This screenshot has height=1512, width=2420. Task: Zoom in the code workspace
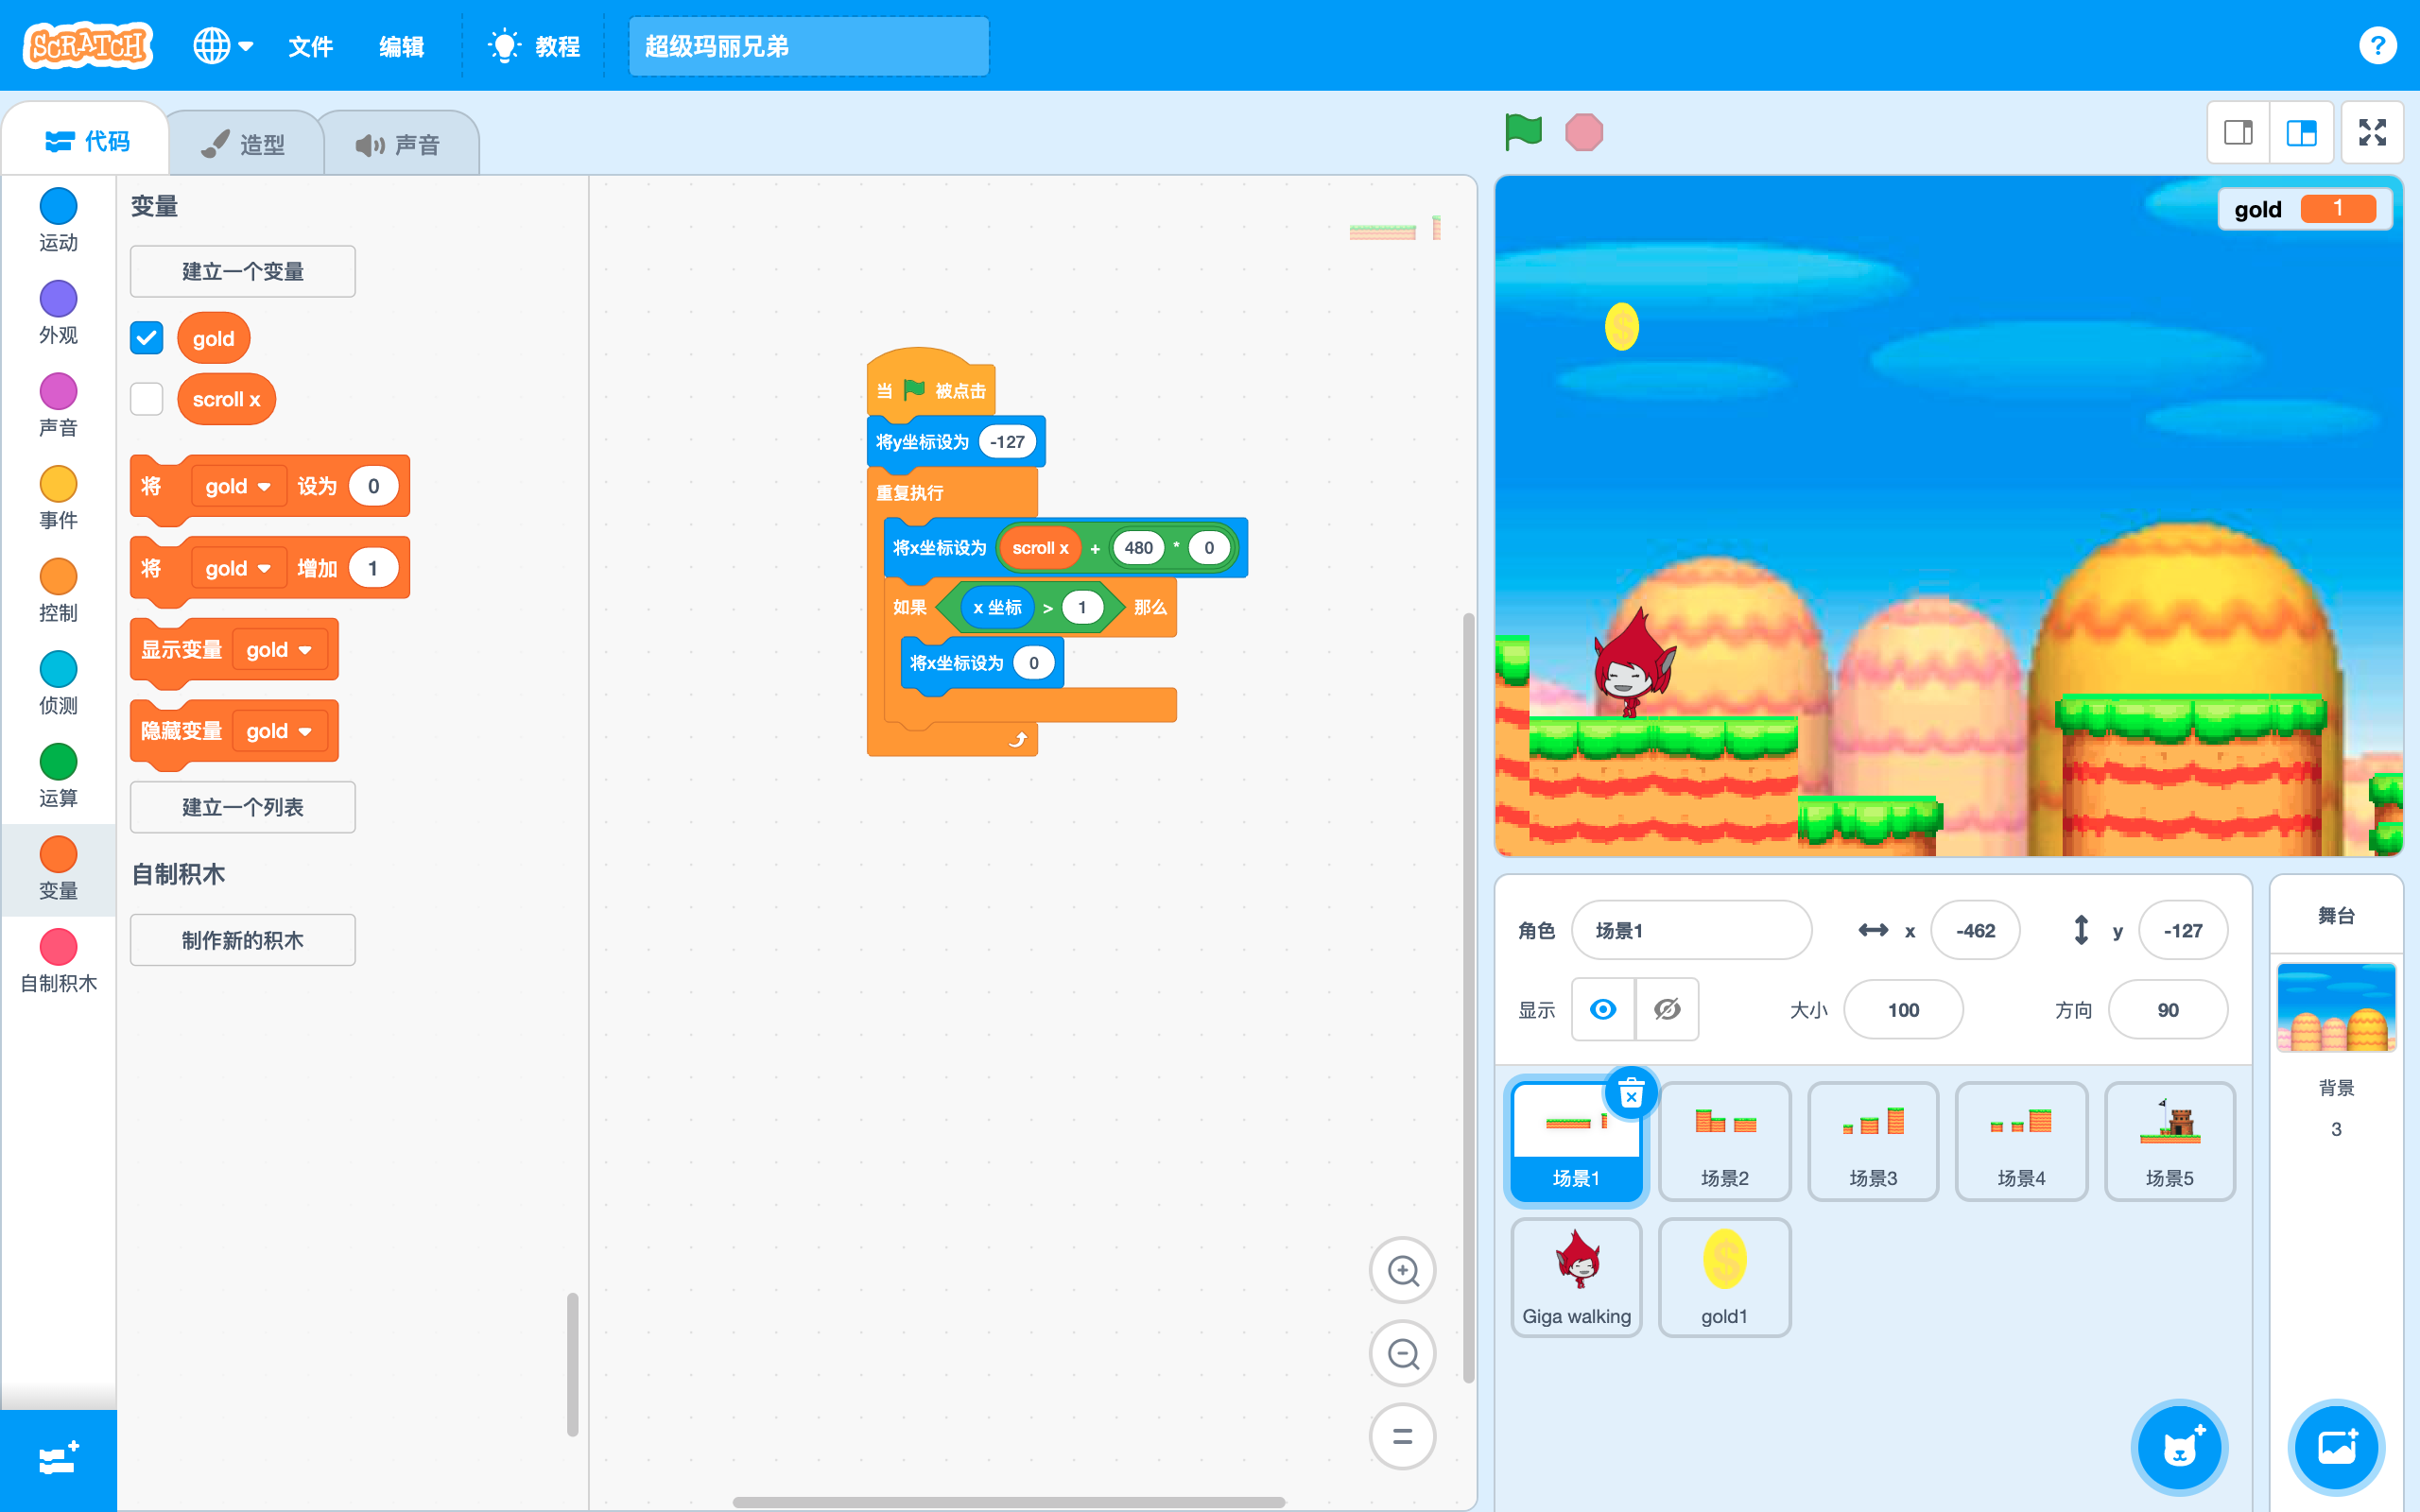(x=1402, y=1271)
